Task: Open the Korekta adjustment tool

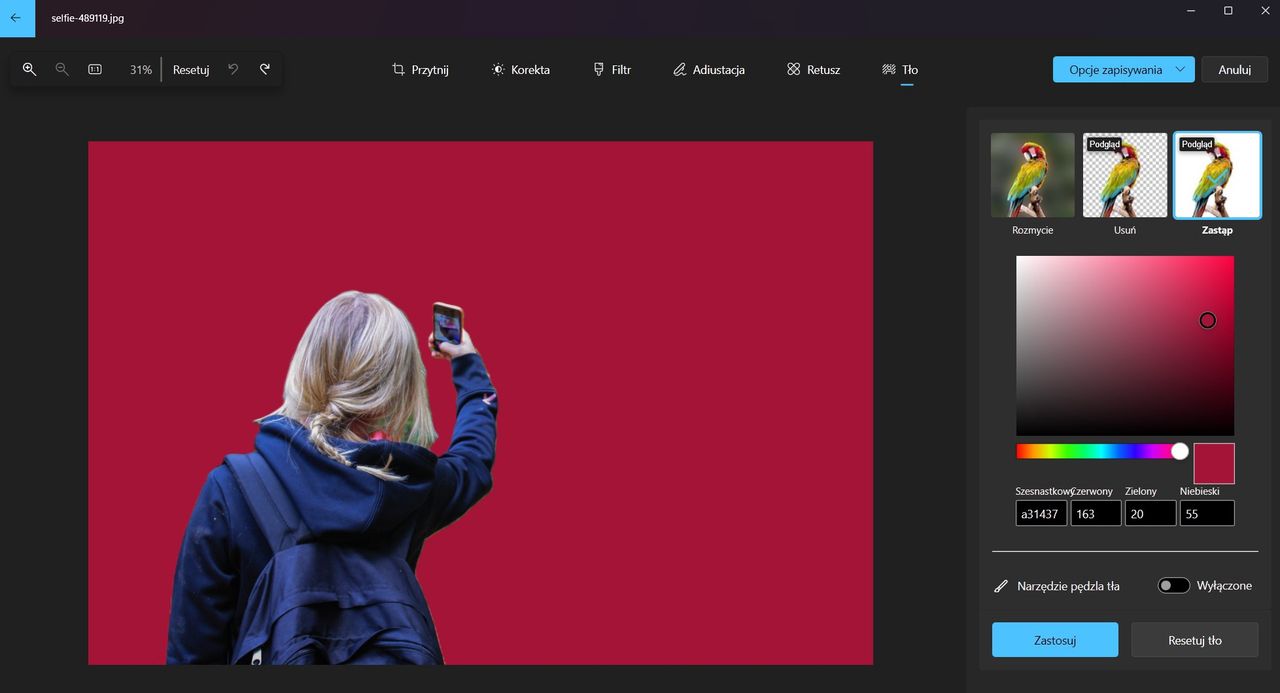Action: [520, 70]
